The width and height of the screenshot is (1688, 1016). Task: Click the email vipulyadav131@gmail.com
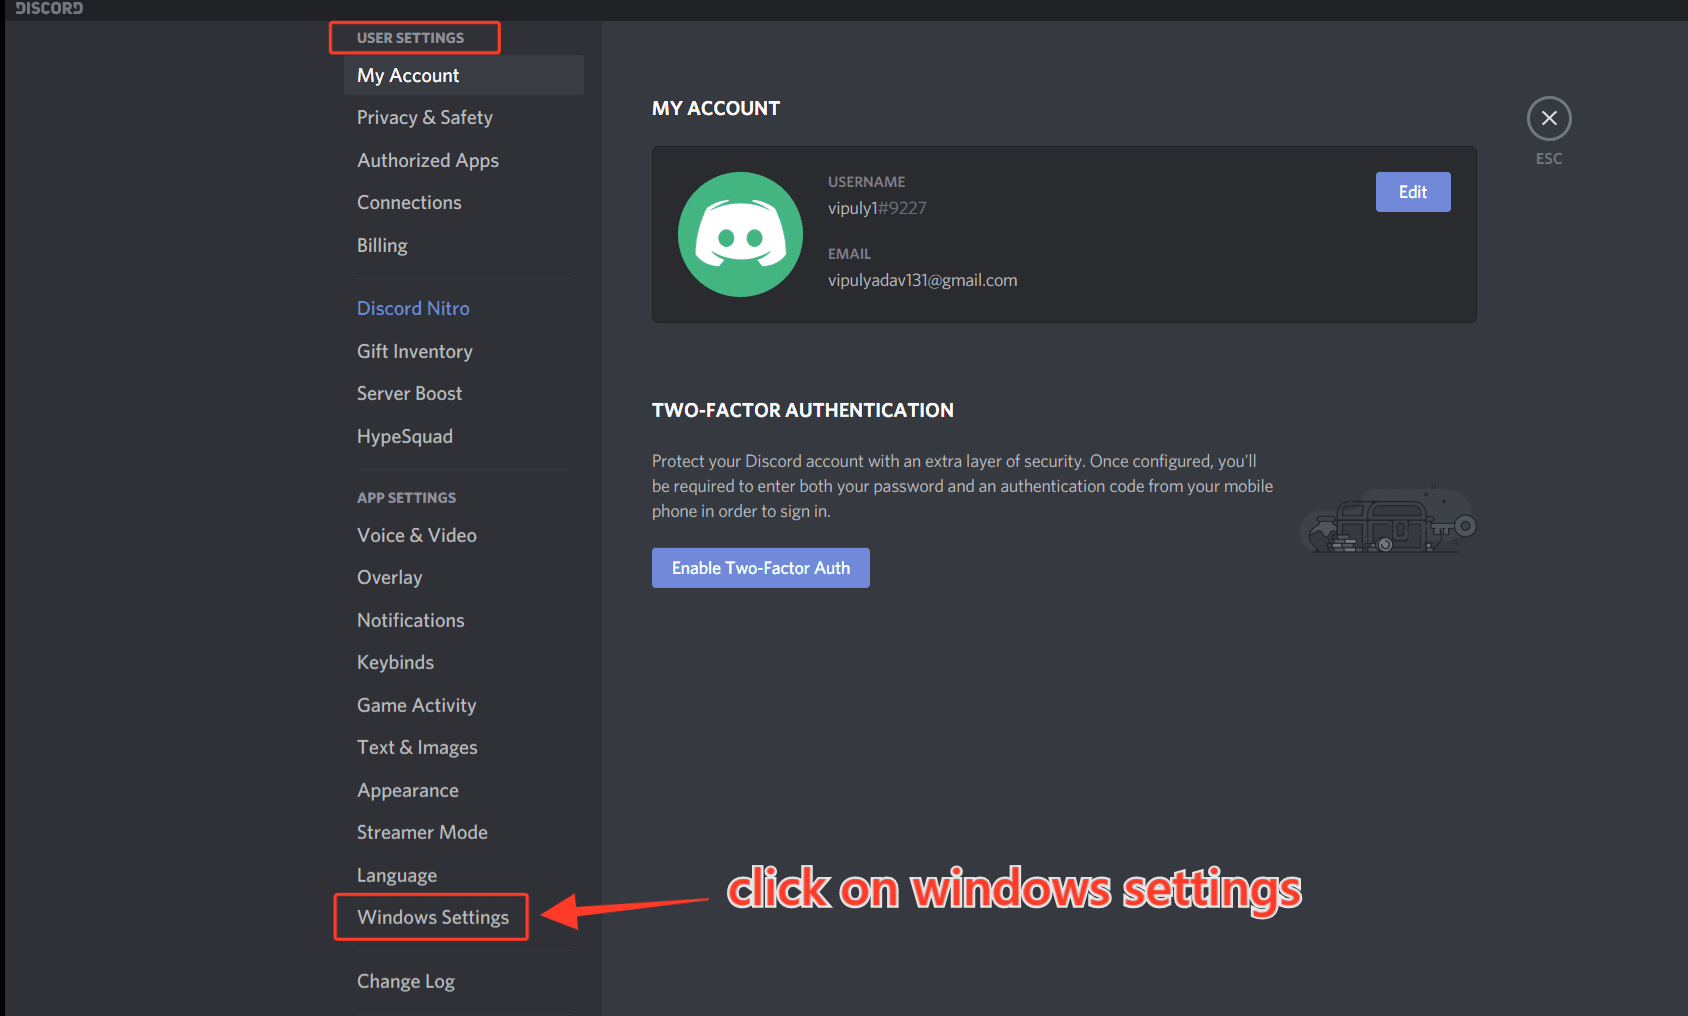922,280
